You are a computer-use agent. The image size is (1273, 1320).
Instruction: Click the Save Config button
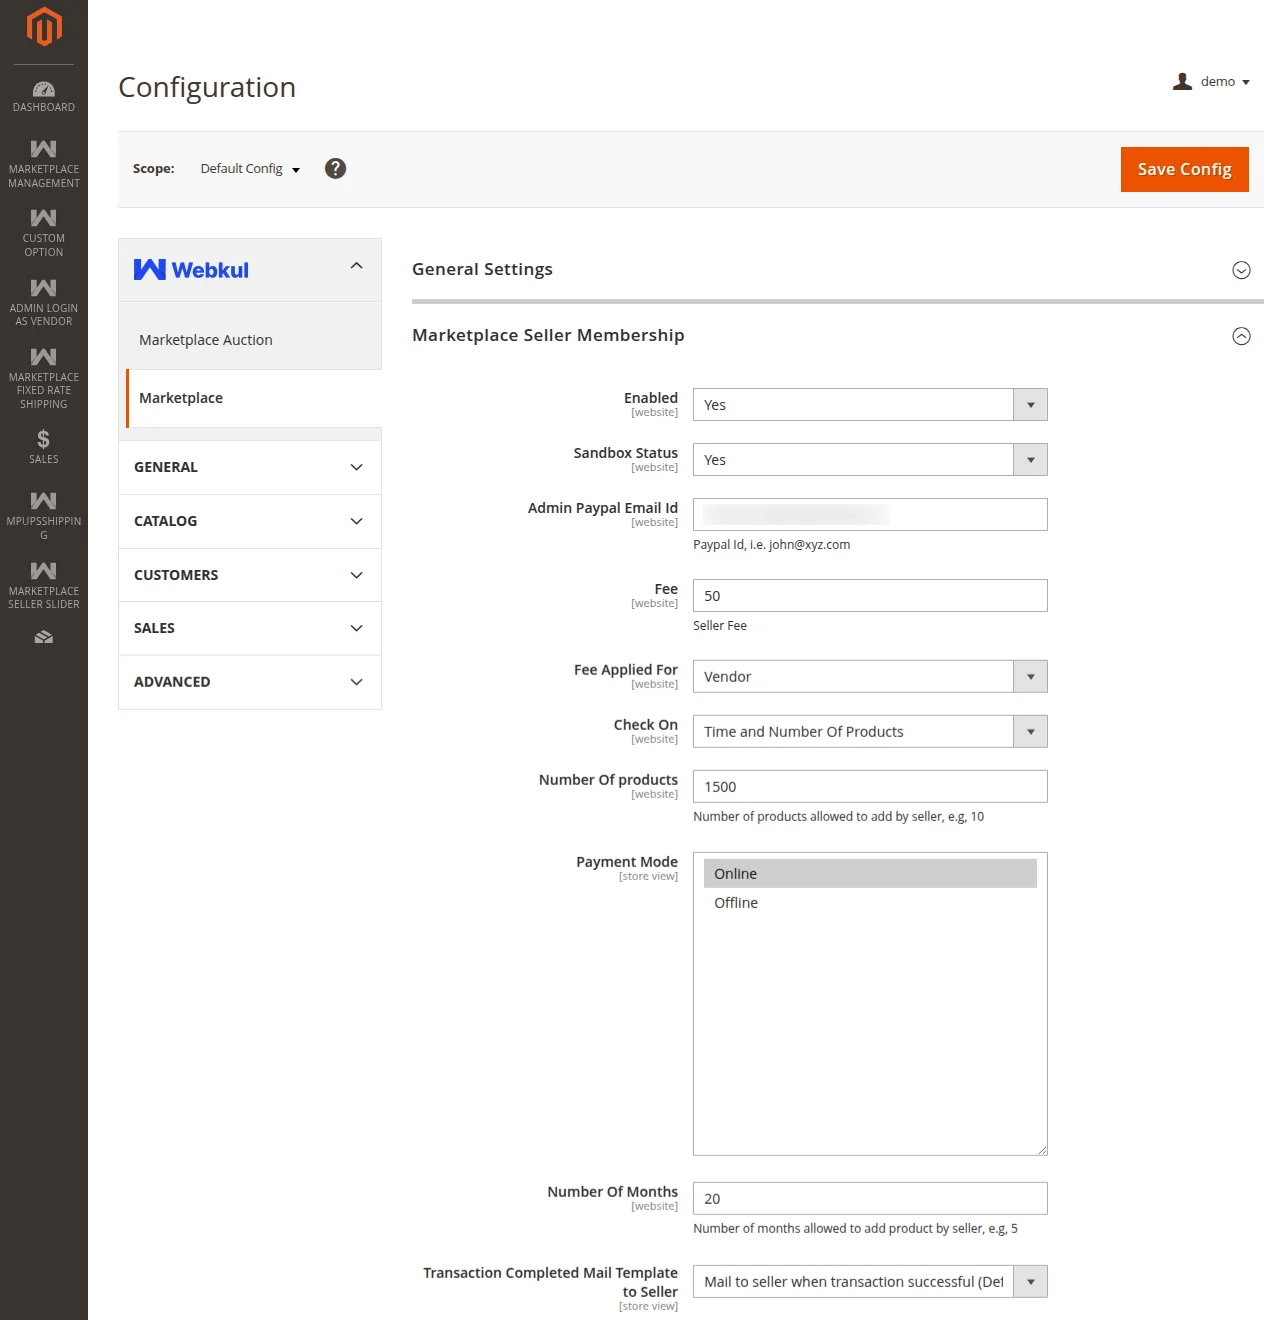[1184, 169]
